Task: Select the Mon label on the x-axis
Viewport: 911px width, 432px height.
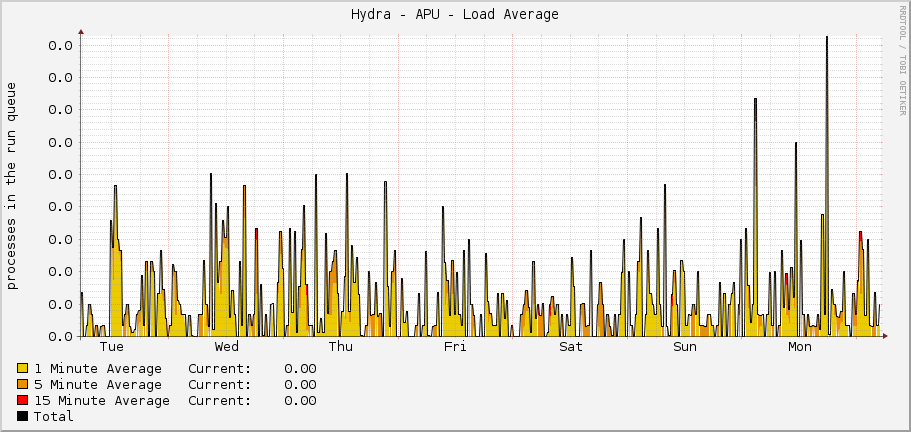Action: point(799,347)
